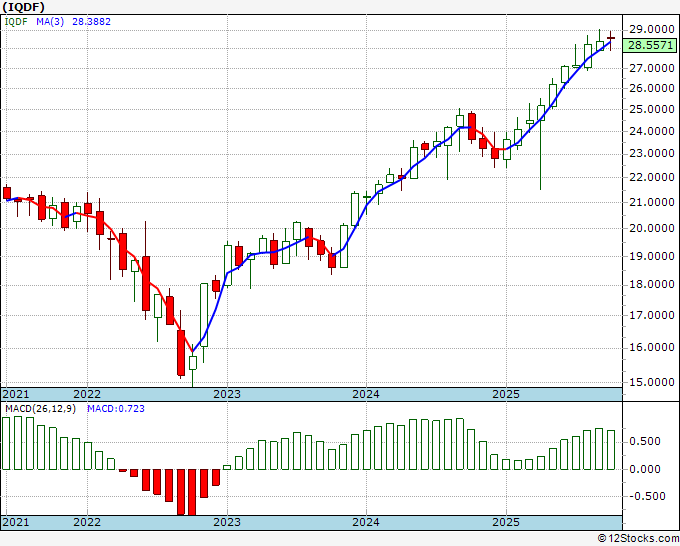
Task: Click 2025 on the price chart timeline
Action: click(x=506, y=394)
